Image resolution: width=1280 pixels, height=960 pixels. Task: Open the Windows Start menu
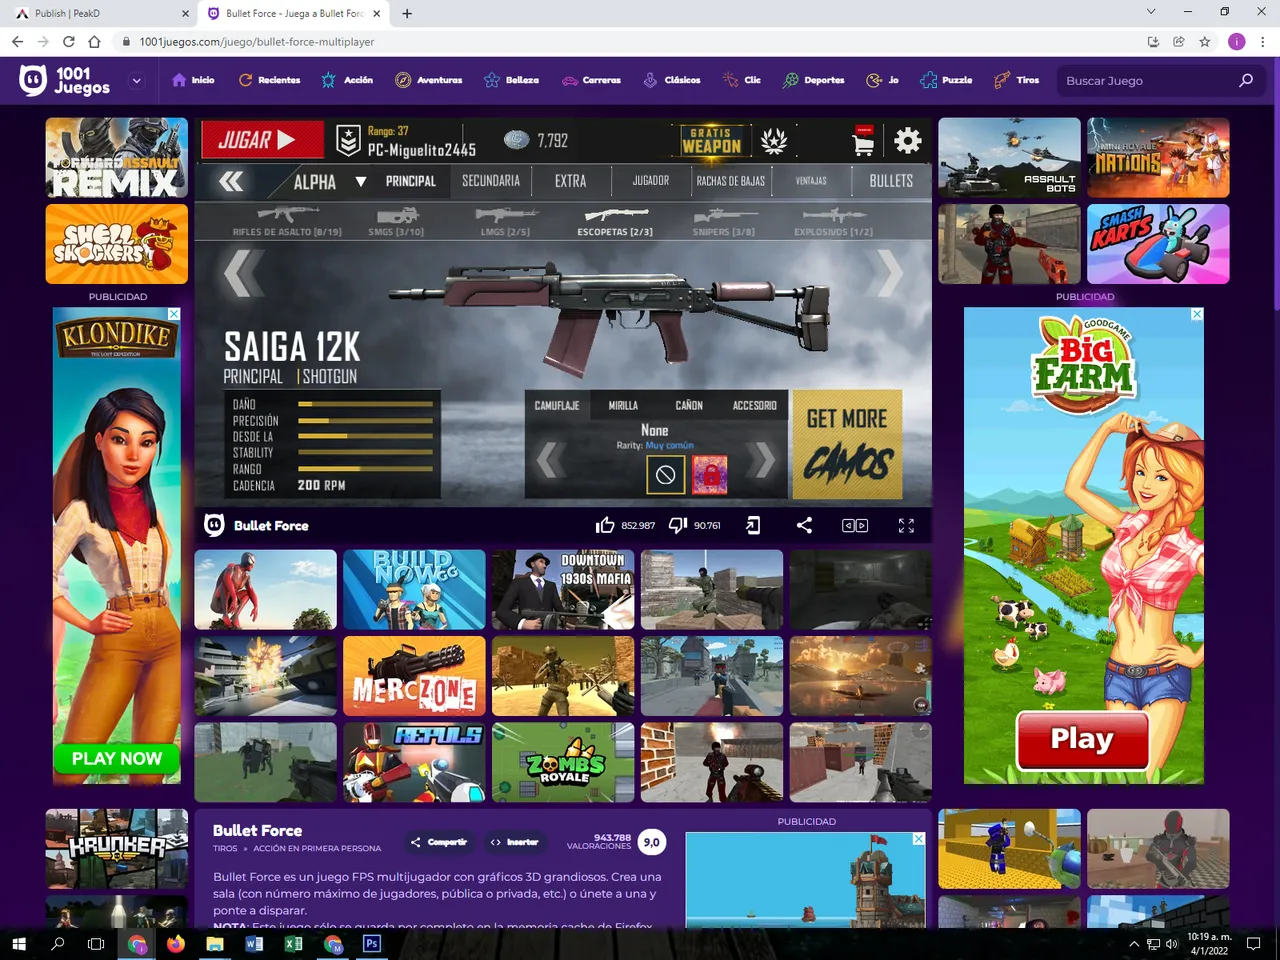coord(18,943)
